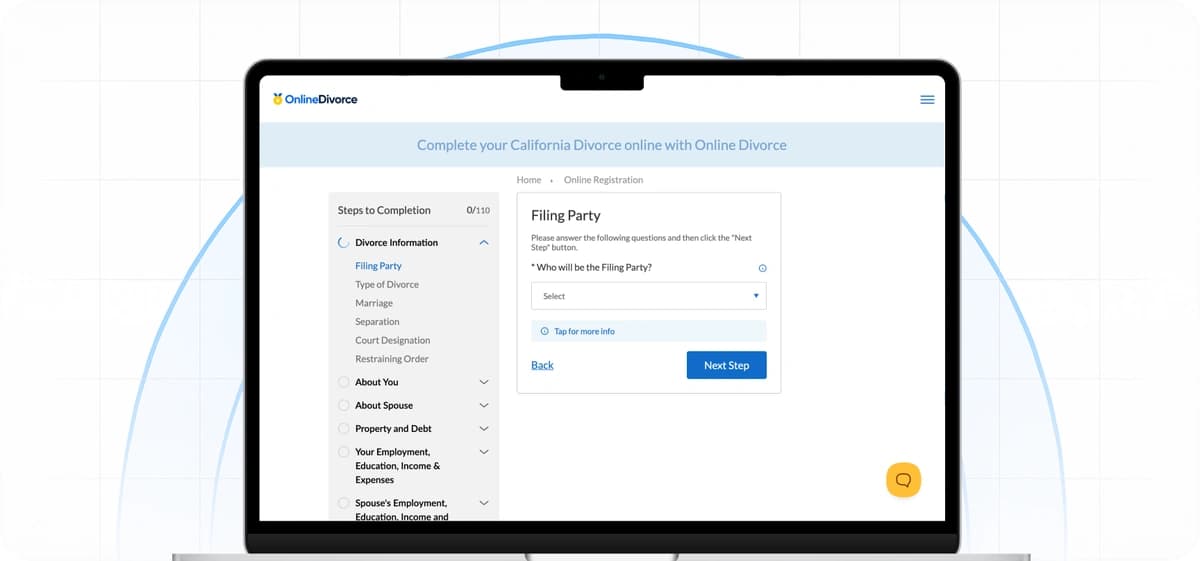
Task: Click Property and Debt status circle
Action: pyautogui.click(x=344, y=428)
